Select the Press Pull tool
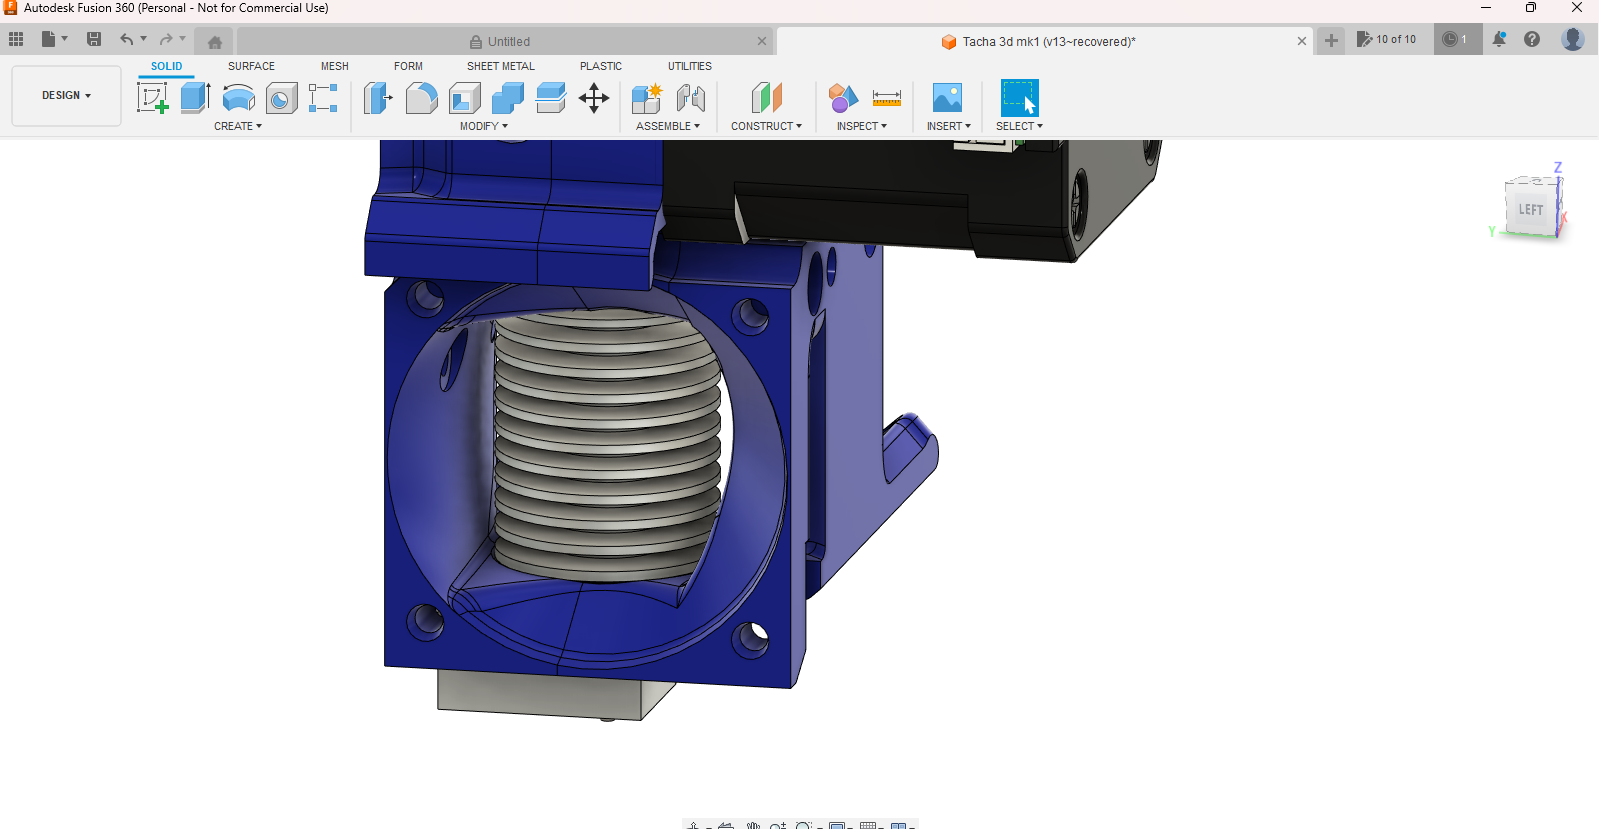The width and height of the screenshot is (1599, 829). coord(378,98)
